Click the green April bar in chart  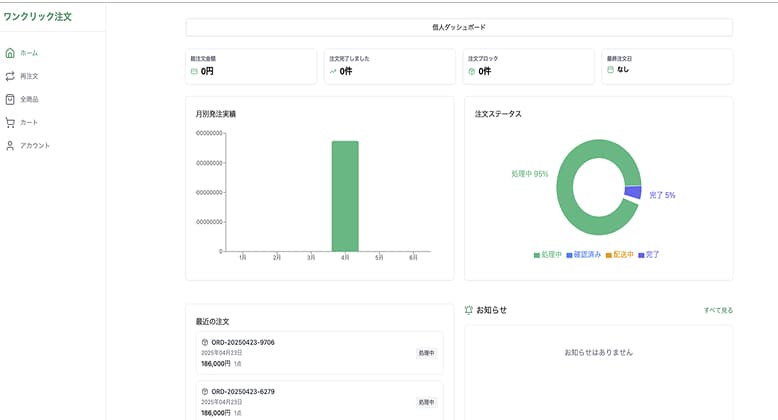coord(345,196)
